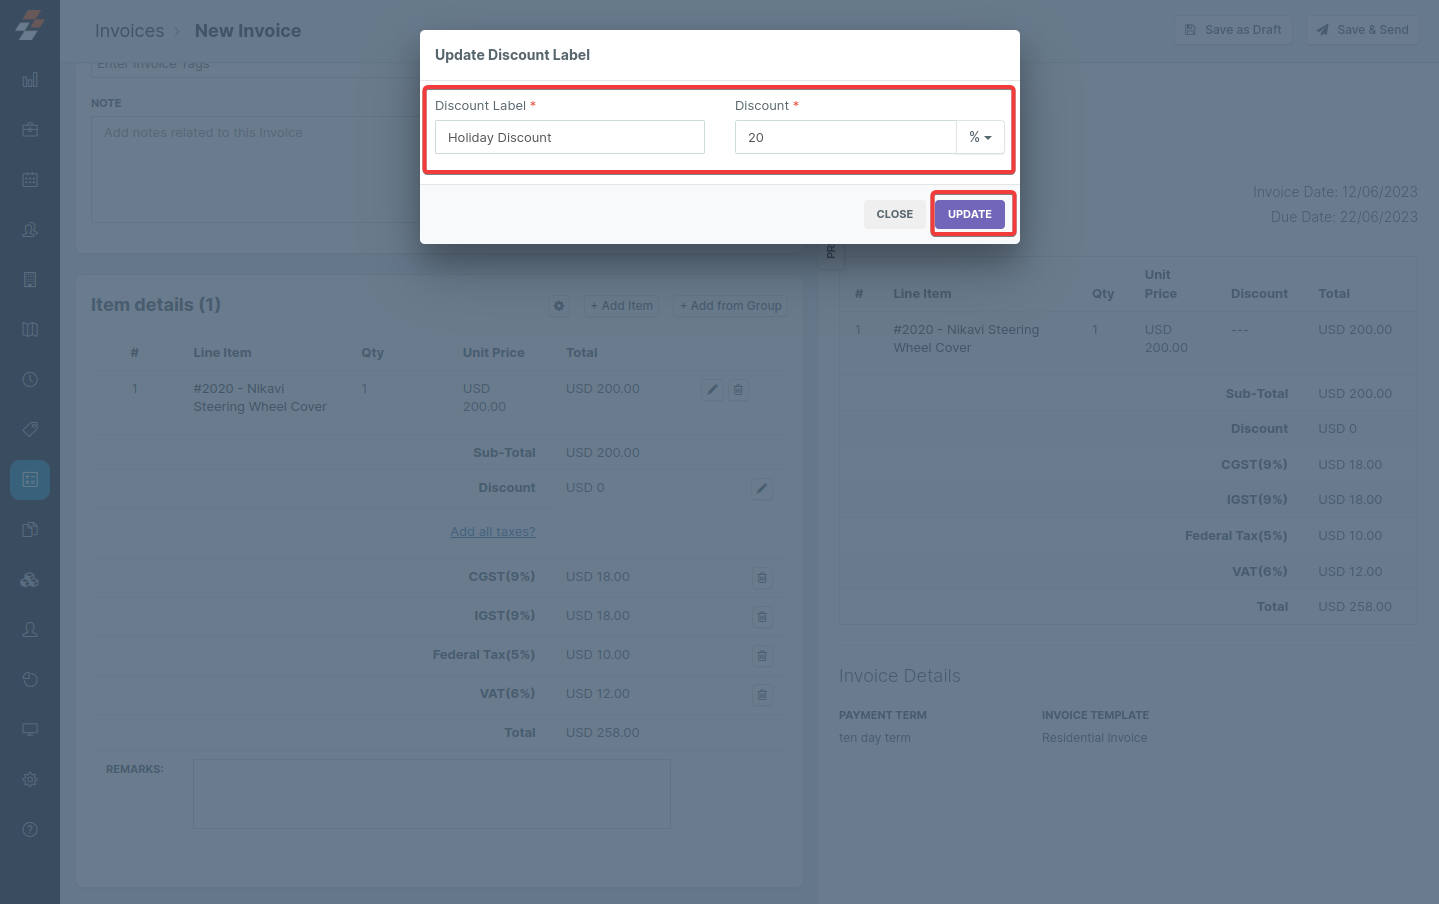Open the building icon in the sidebar
1439x904 pixels.
[x=30, y=280]
